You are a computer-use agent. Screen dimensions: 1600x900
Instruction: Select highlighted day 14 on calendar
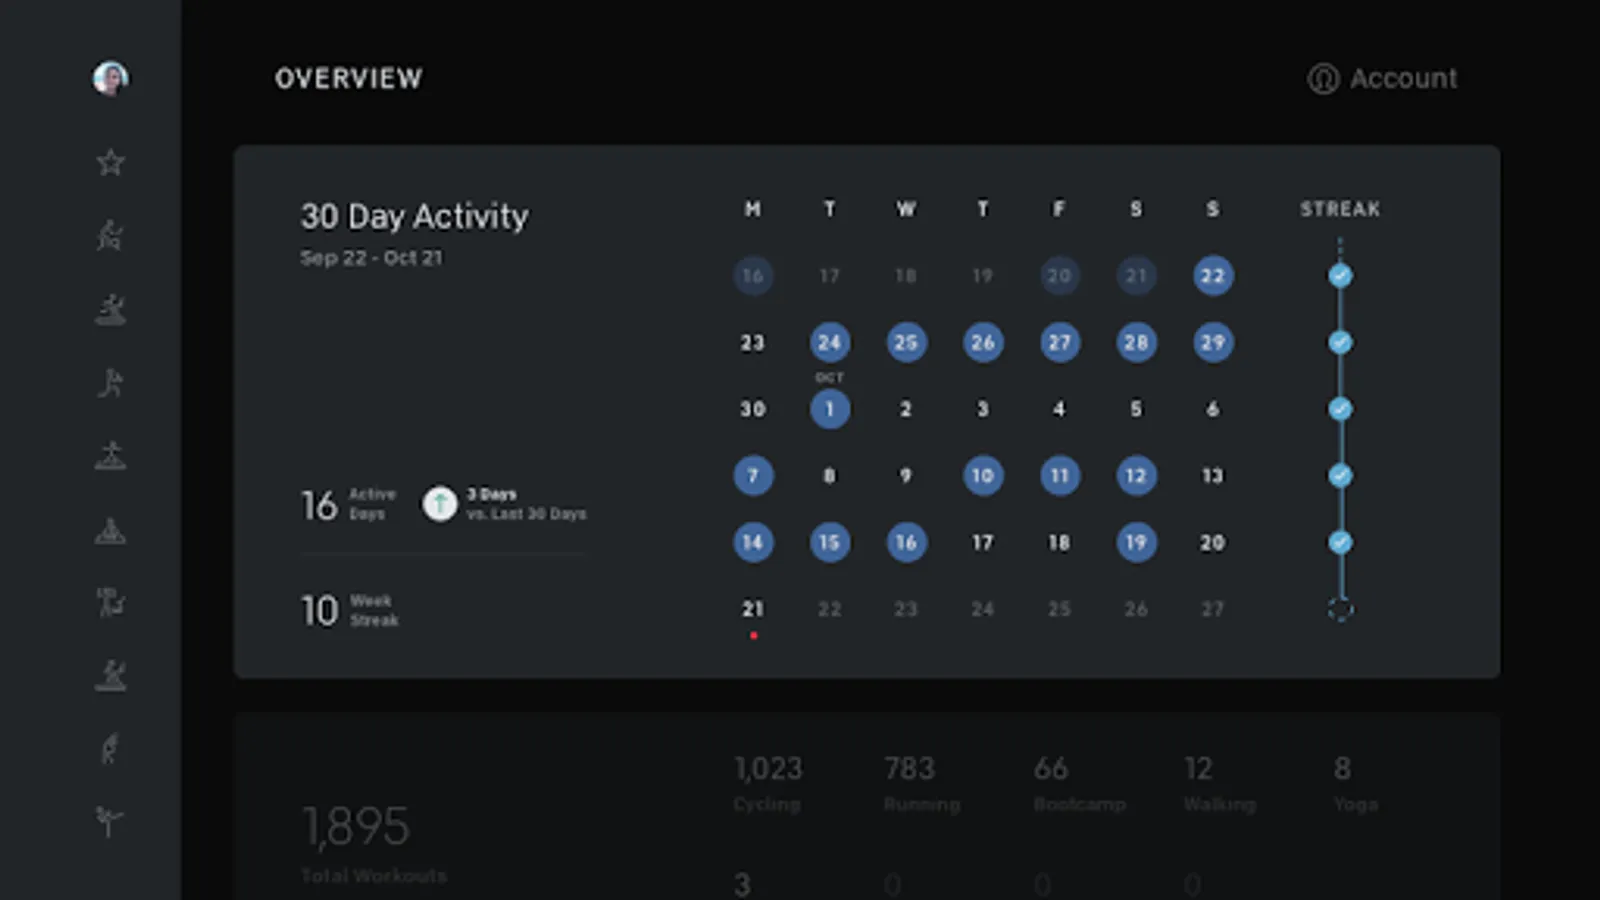[x=753, y=542]
